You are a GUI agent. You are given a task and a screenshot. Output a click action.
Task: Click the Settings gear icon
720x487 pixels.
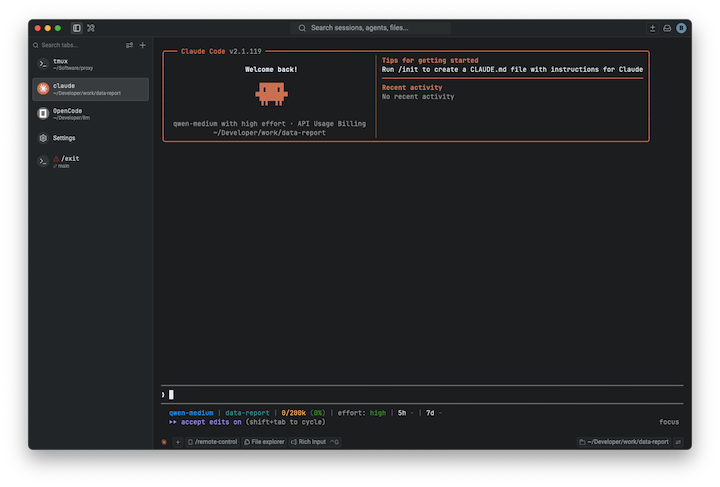coord(43,138)
